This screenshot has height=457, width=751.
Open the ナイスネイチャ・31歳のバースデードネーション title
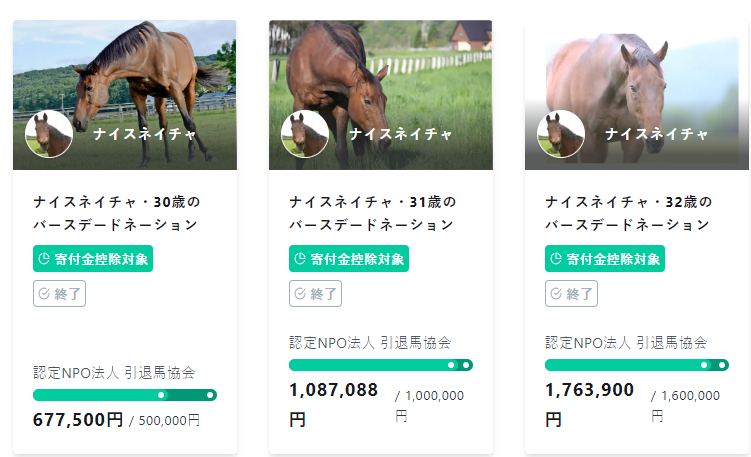coord(373,213)
